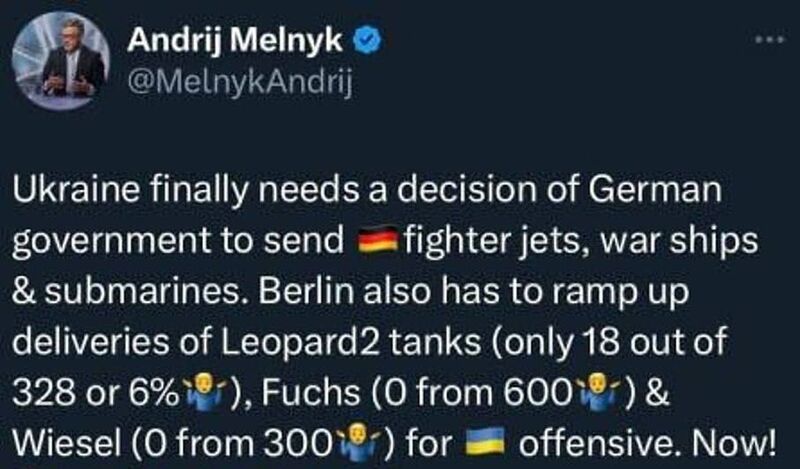Click the Andrij Melnyk display name
Image resolution: width=800 pixels, height=469 pixels.
point(235,40)
